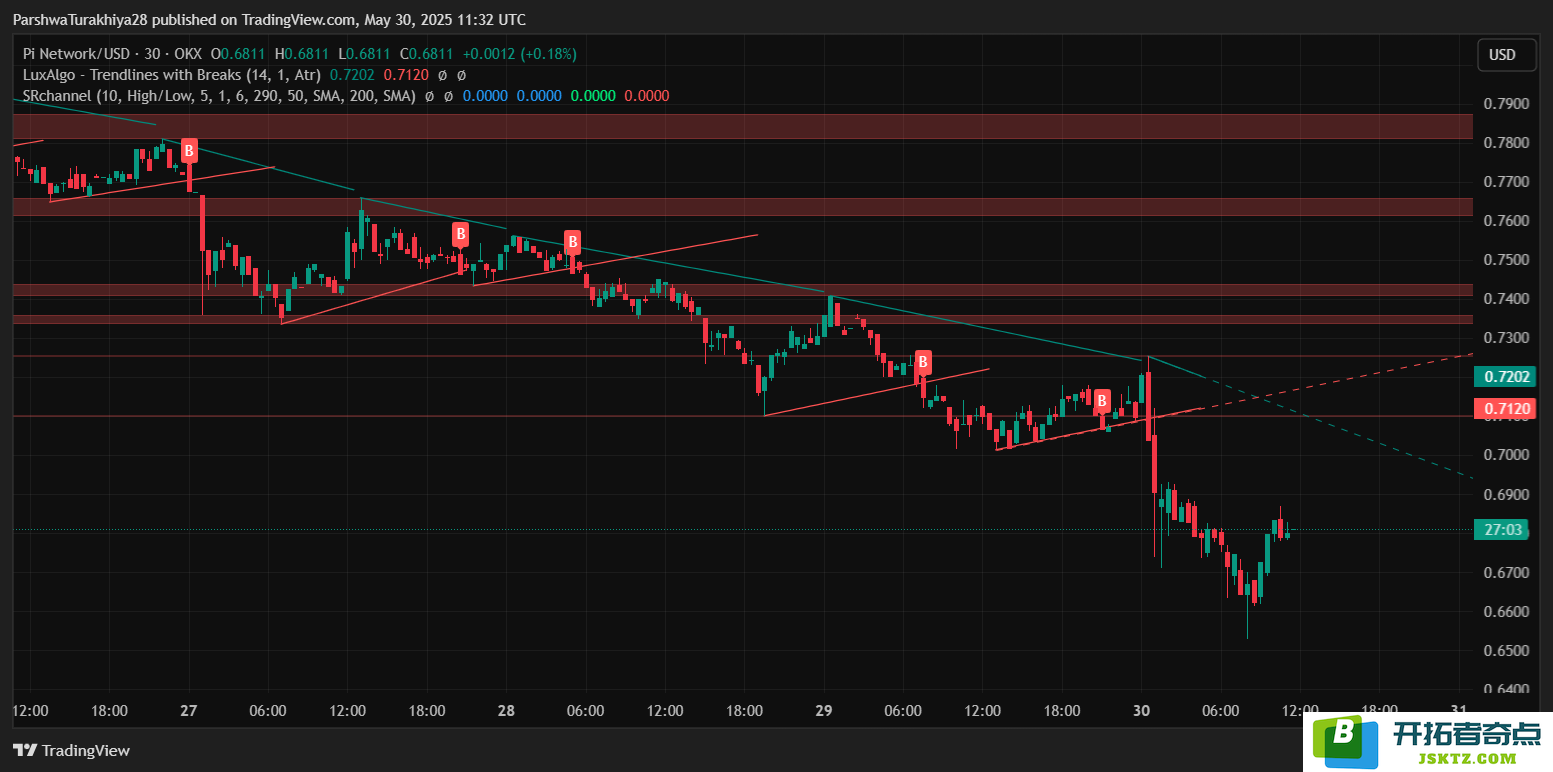The height and width of the screenshot is (772, 1553).
Task: Click date 29 on the time axis
Action: point(824,711)
